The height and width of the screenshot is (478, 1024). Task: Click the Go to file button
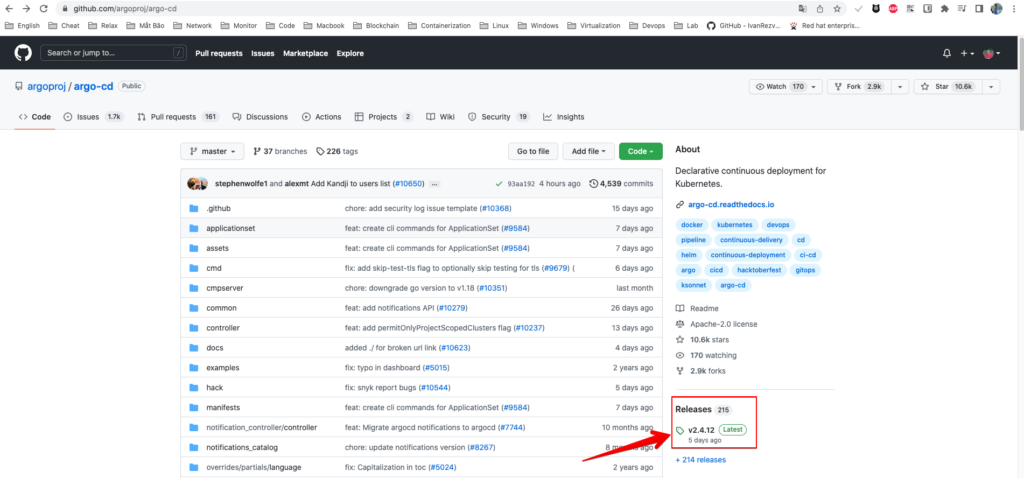coord(533,151)
